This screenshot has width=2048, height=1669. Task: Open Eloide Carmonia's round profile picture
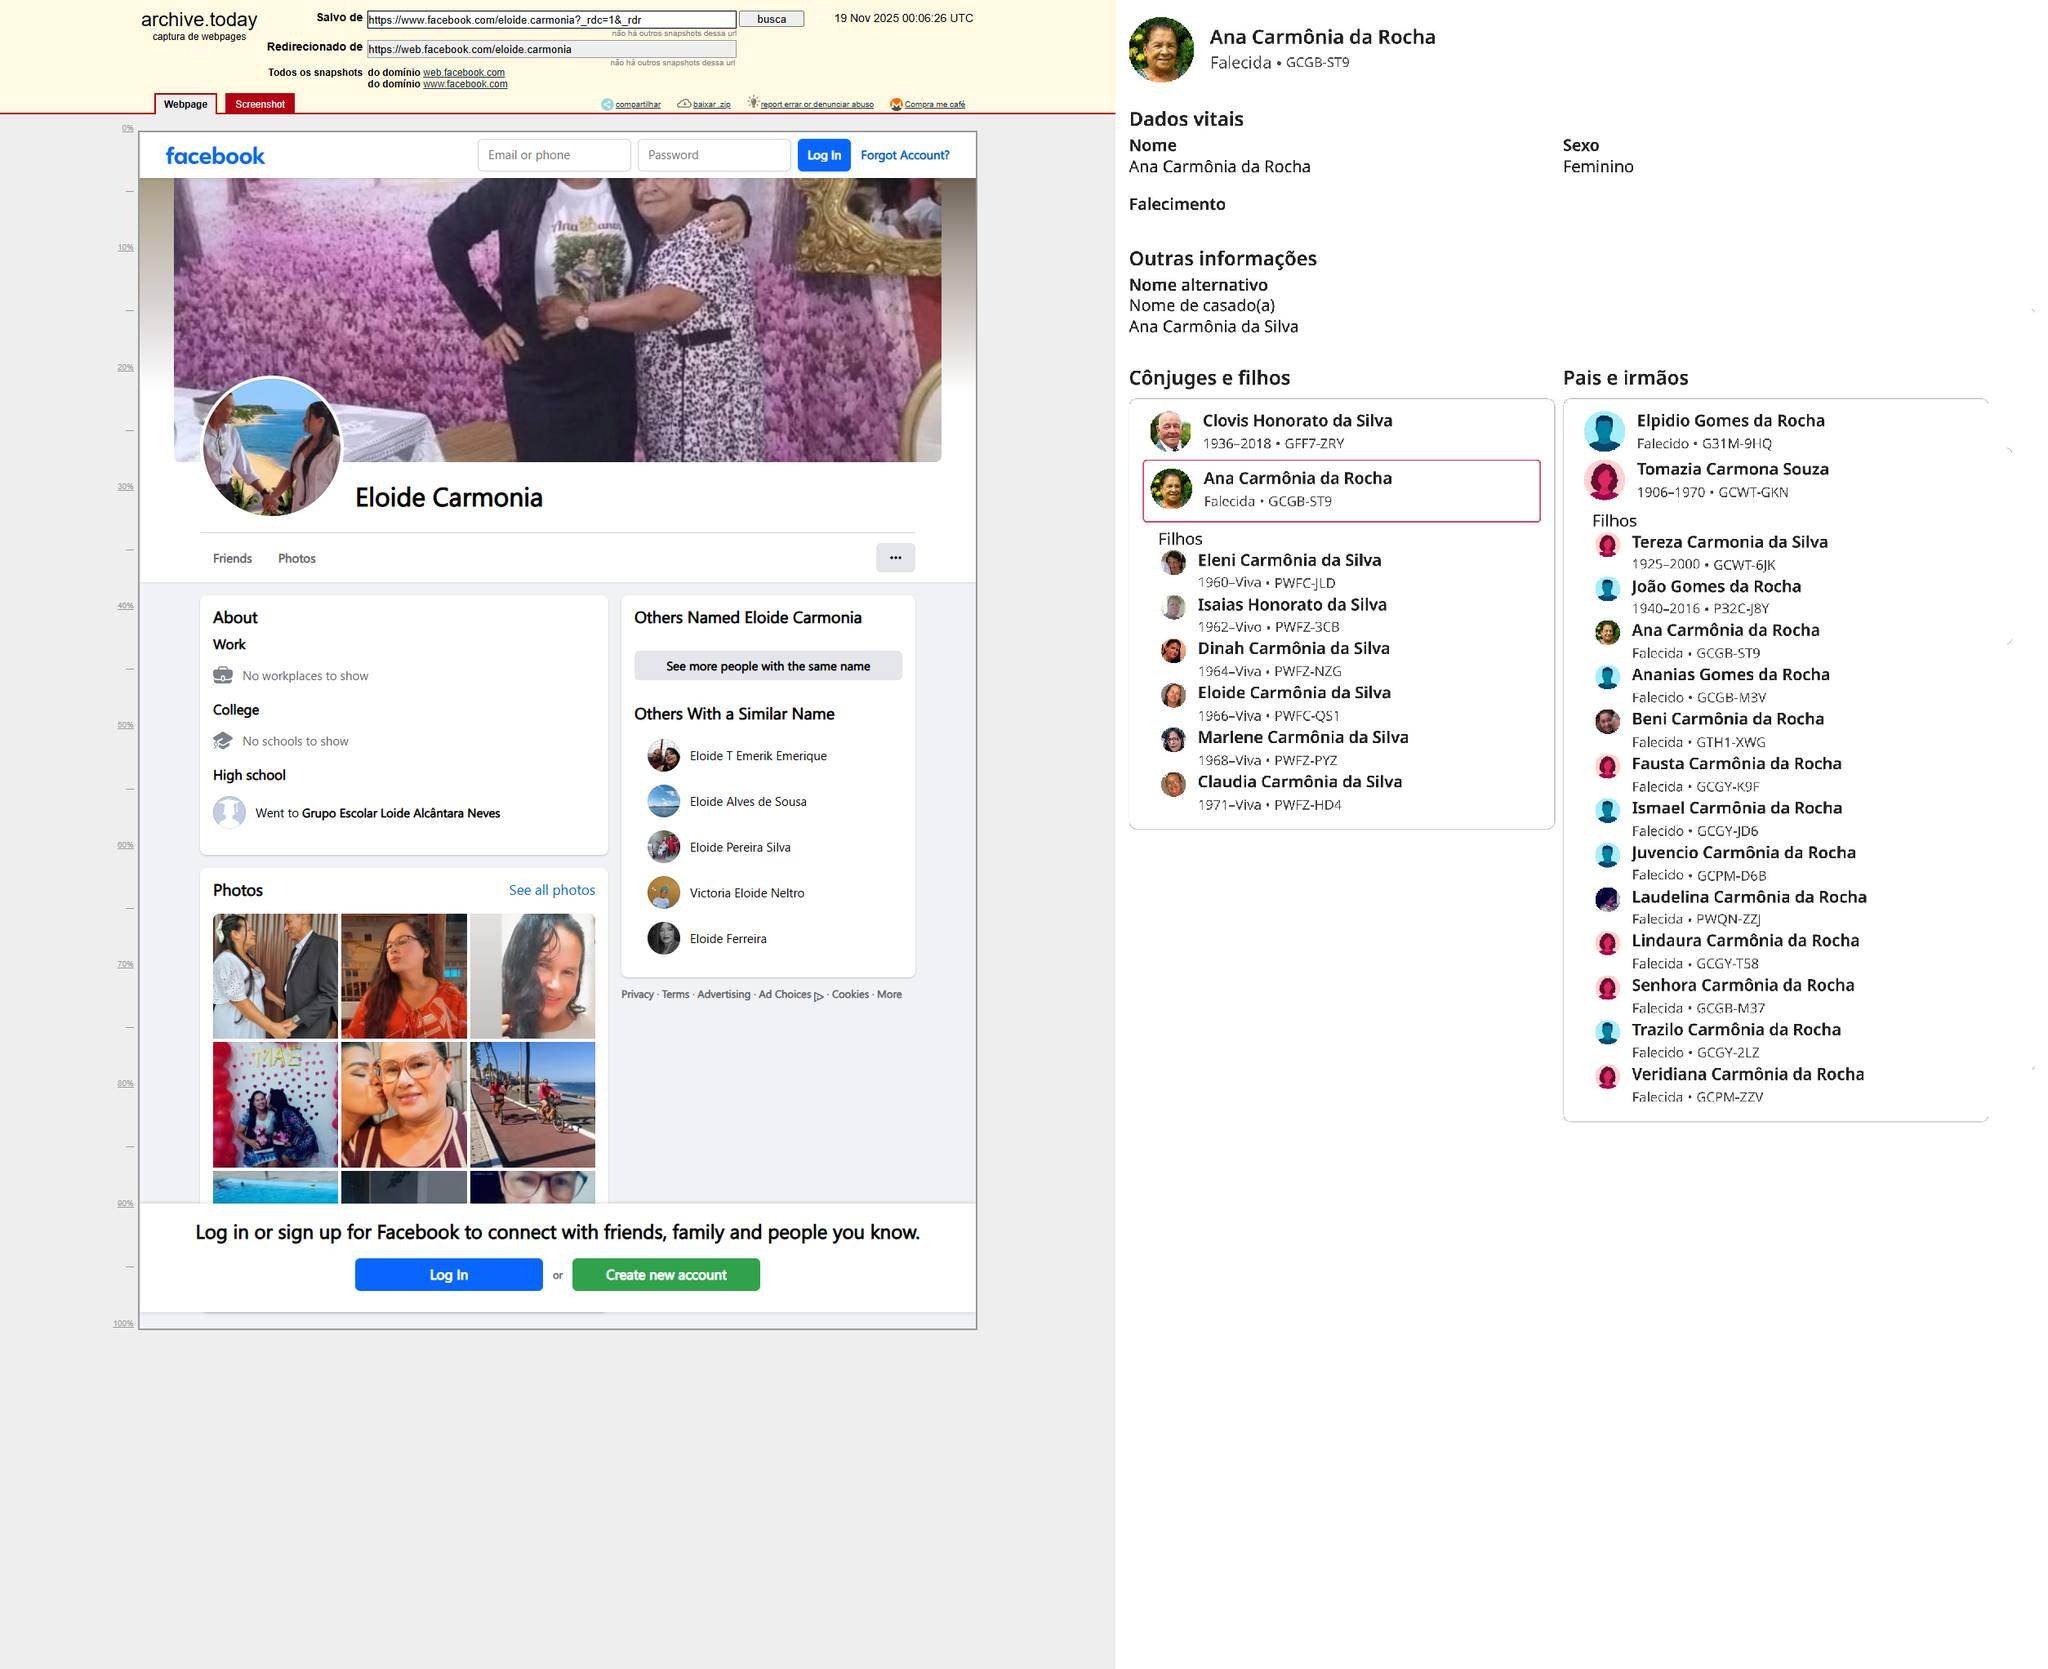pyautogui.click(x=271, y=447)
